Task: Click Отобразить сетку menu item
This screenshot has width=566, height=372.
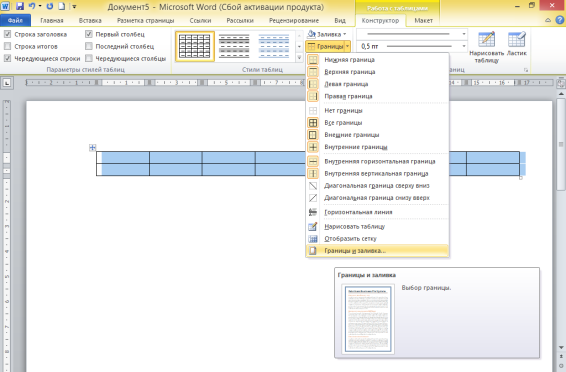Action: [377, 238]
